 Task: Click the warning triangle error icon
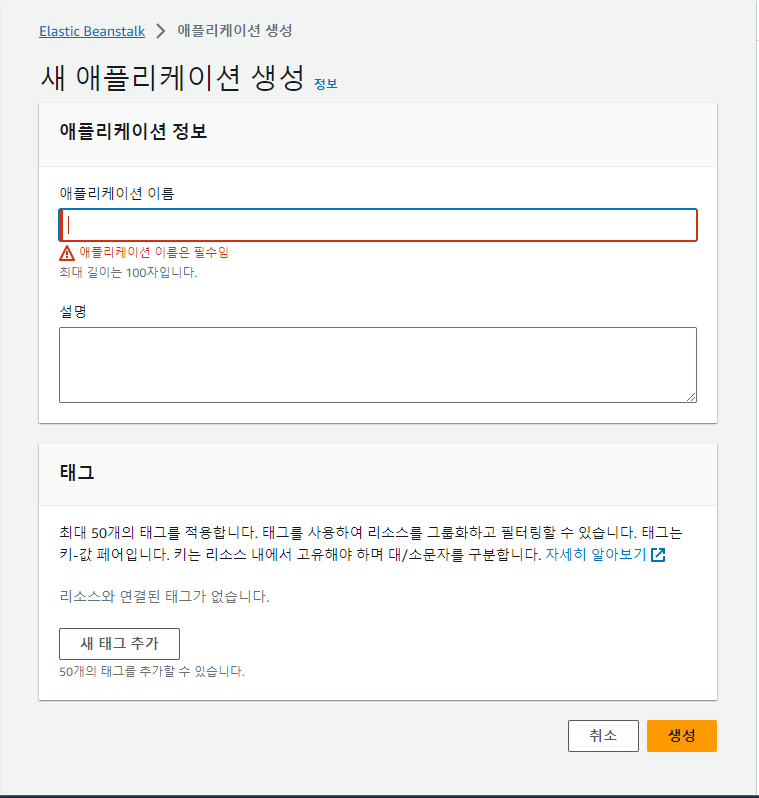(67, 253)
